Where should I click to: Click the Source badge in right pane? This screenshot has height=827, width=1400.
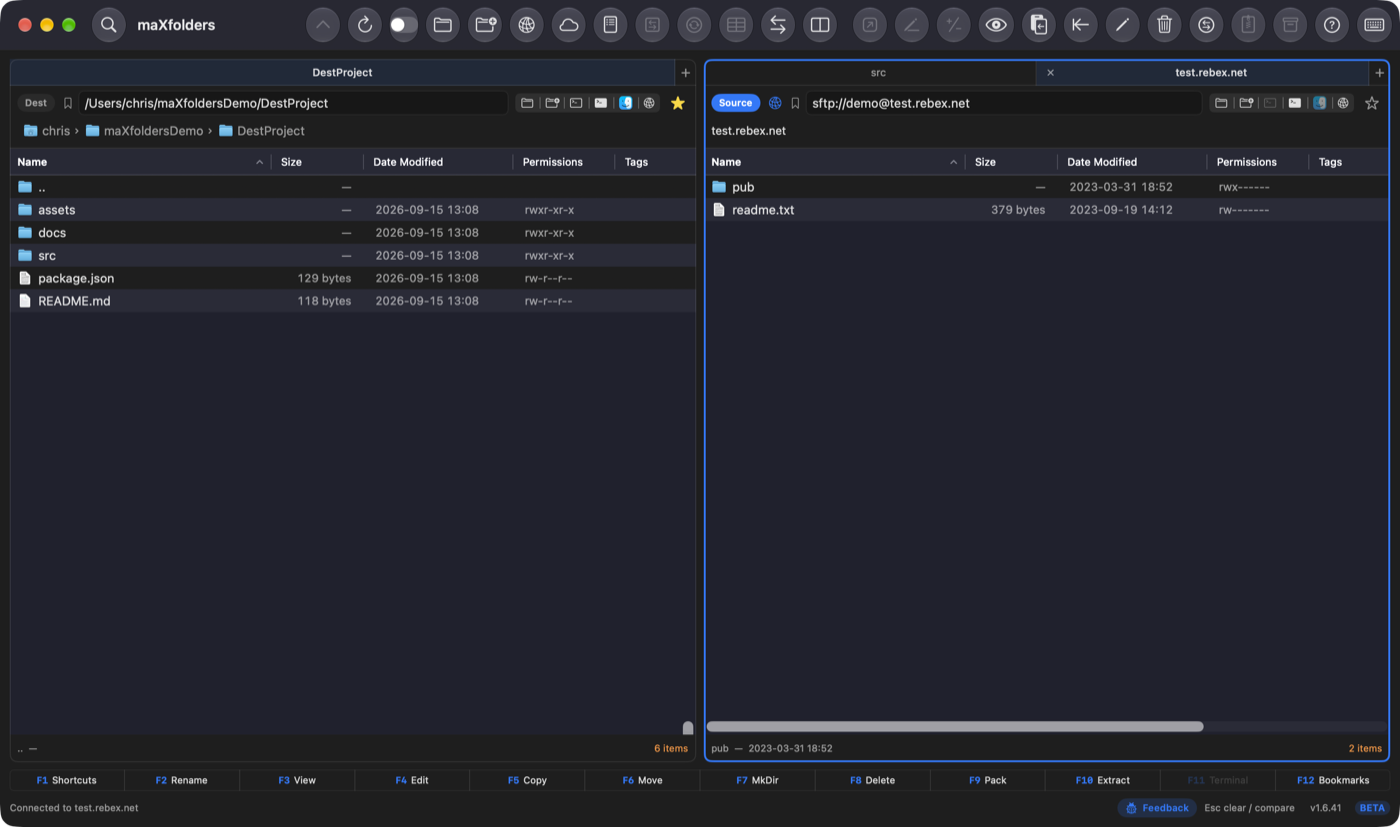[x=735, y=103]
